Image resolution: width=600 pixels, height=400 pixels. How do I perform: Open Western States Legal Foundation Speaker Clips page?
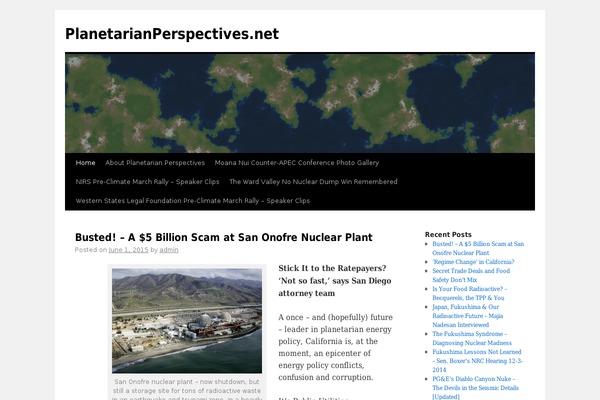[x=192, y=201]
